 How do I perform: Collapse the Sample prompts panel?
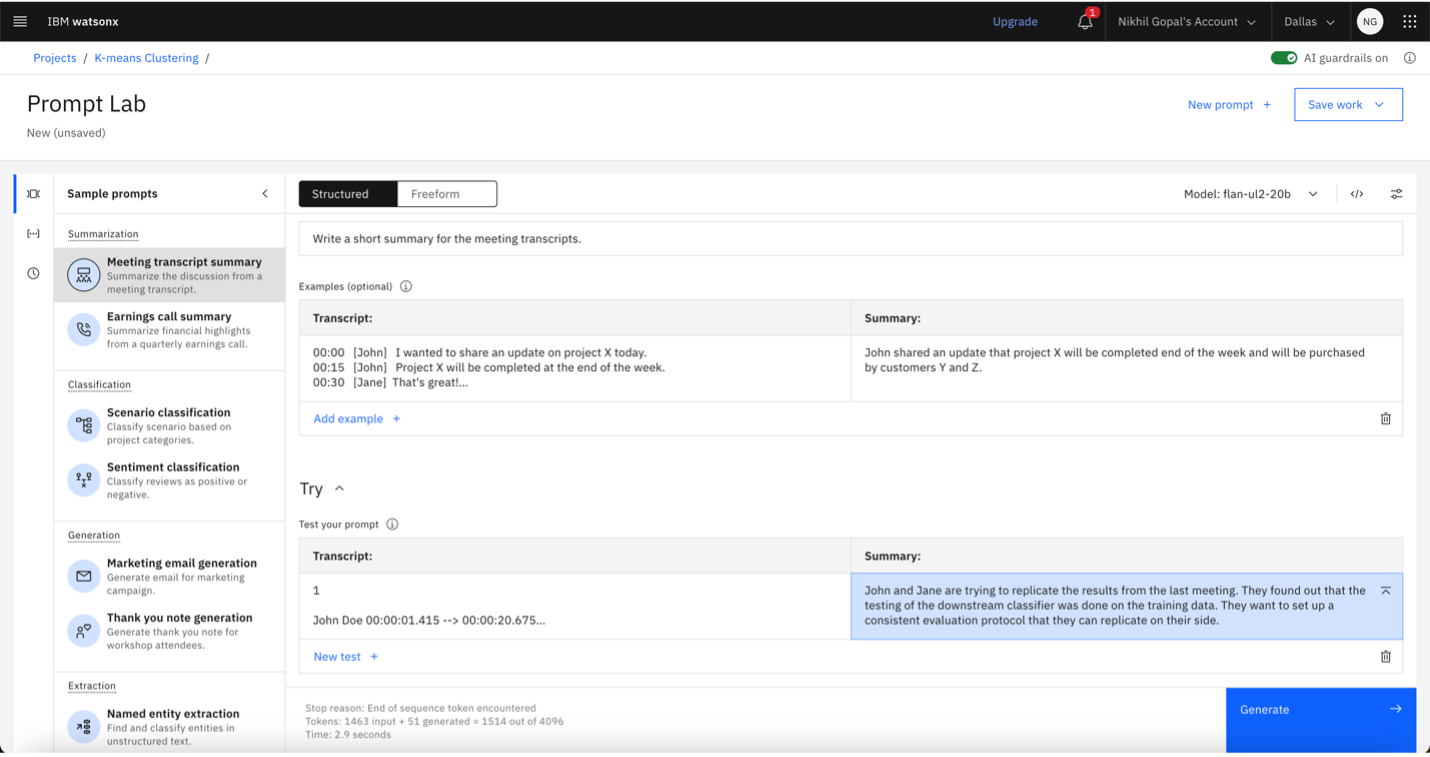265,194
